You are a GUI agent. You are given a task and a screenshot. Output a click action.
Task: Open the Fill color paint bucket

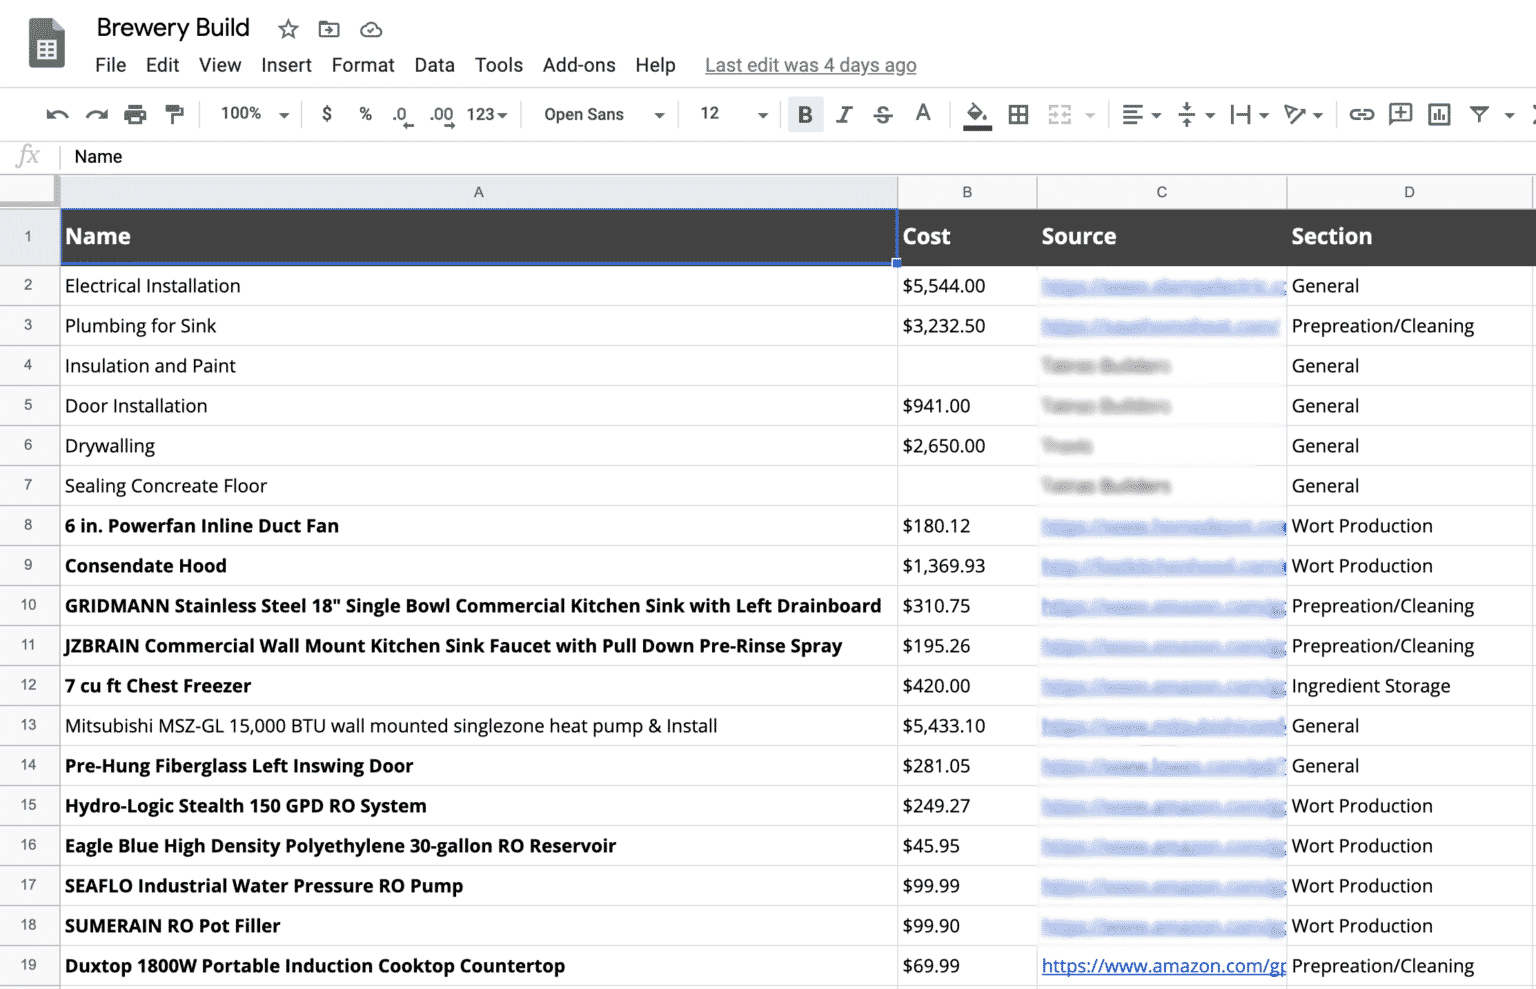tap(976, 115)
